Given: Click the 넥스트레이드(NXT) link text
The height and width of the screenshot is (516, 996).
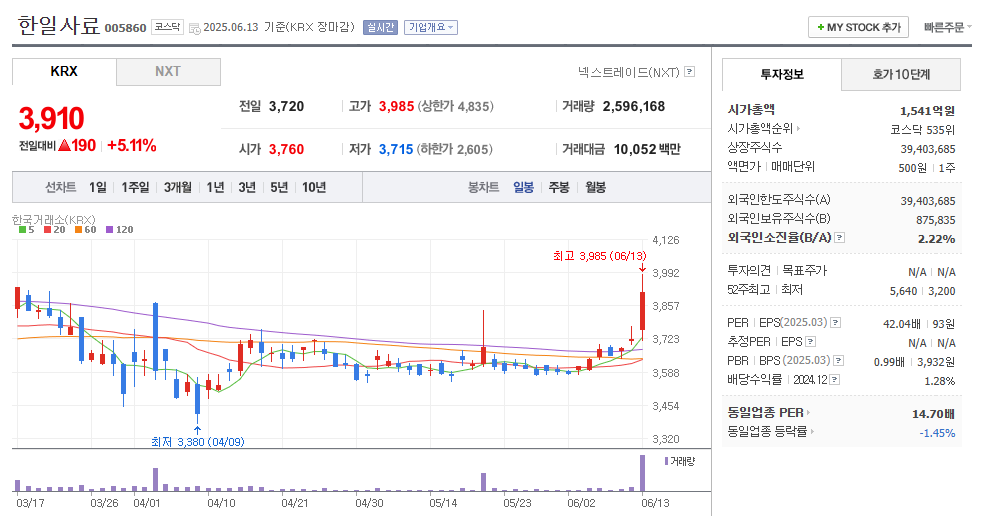Looking at the screenshot, I should pos(629,72).
